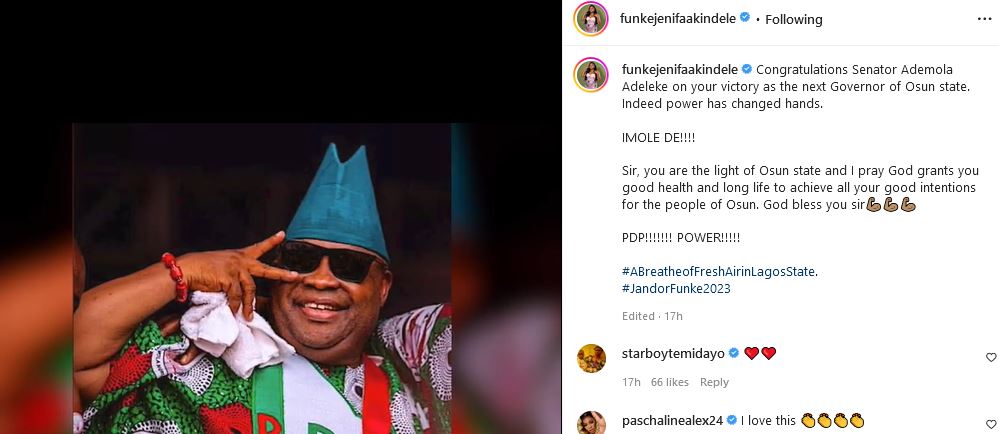Click verified badge beside starboytemidayo
This screenshot has height=434, width=999.
coord(734,353)
